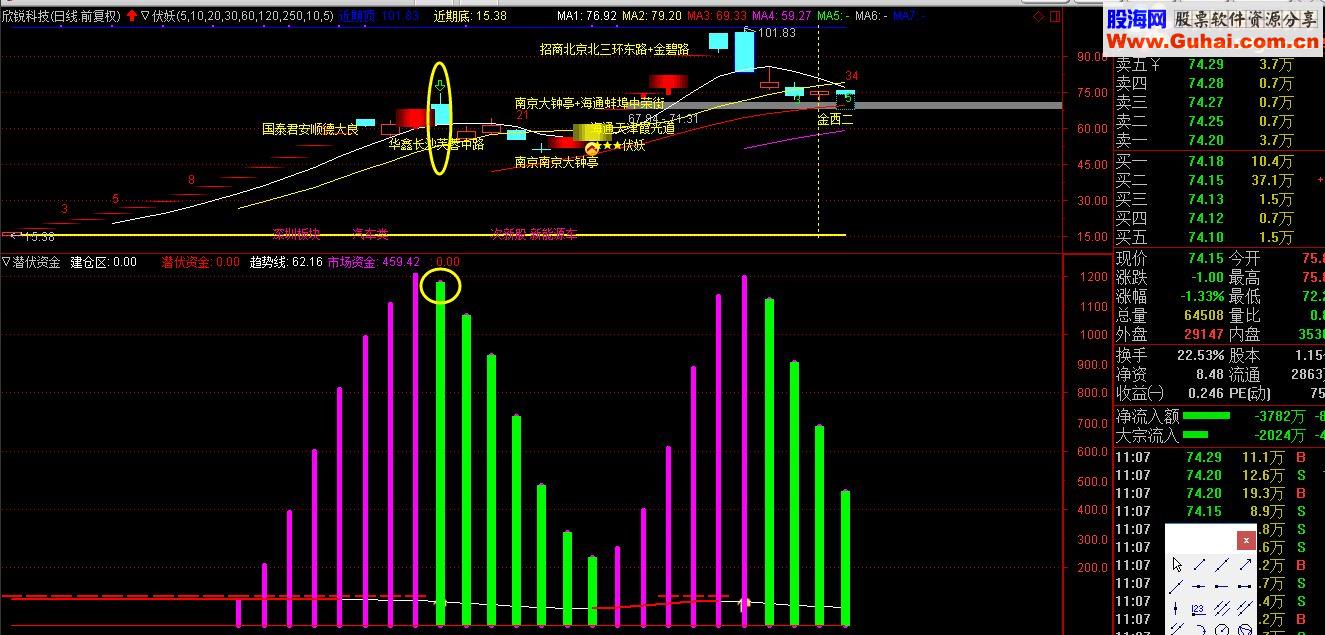Viewport: 1325px width, 635px height.
Task: Click the yen symbol beside 卖五
Action: pyautogui.click(x=1156, y=64)
